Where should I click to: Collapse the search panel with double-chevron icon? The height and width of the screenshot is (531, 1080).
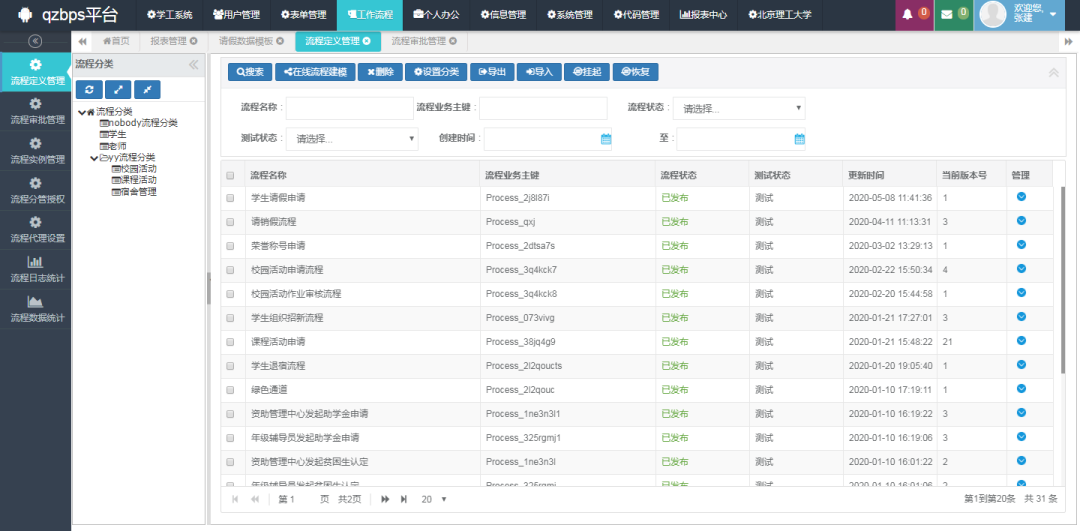(x=1053, y=72)
